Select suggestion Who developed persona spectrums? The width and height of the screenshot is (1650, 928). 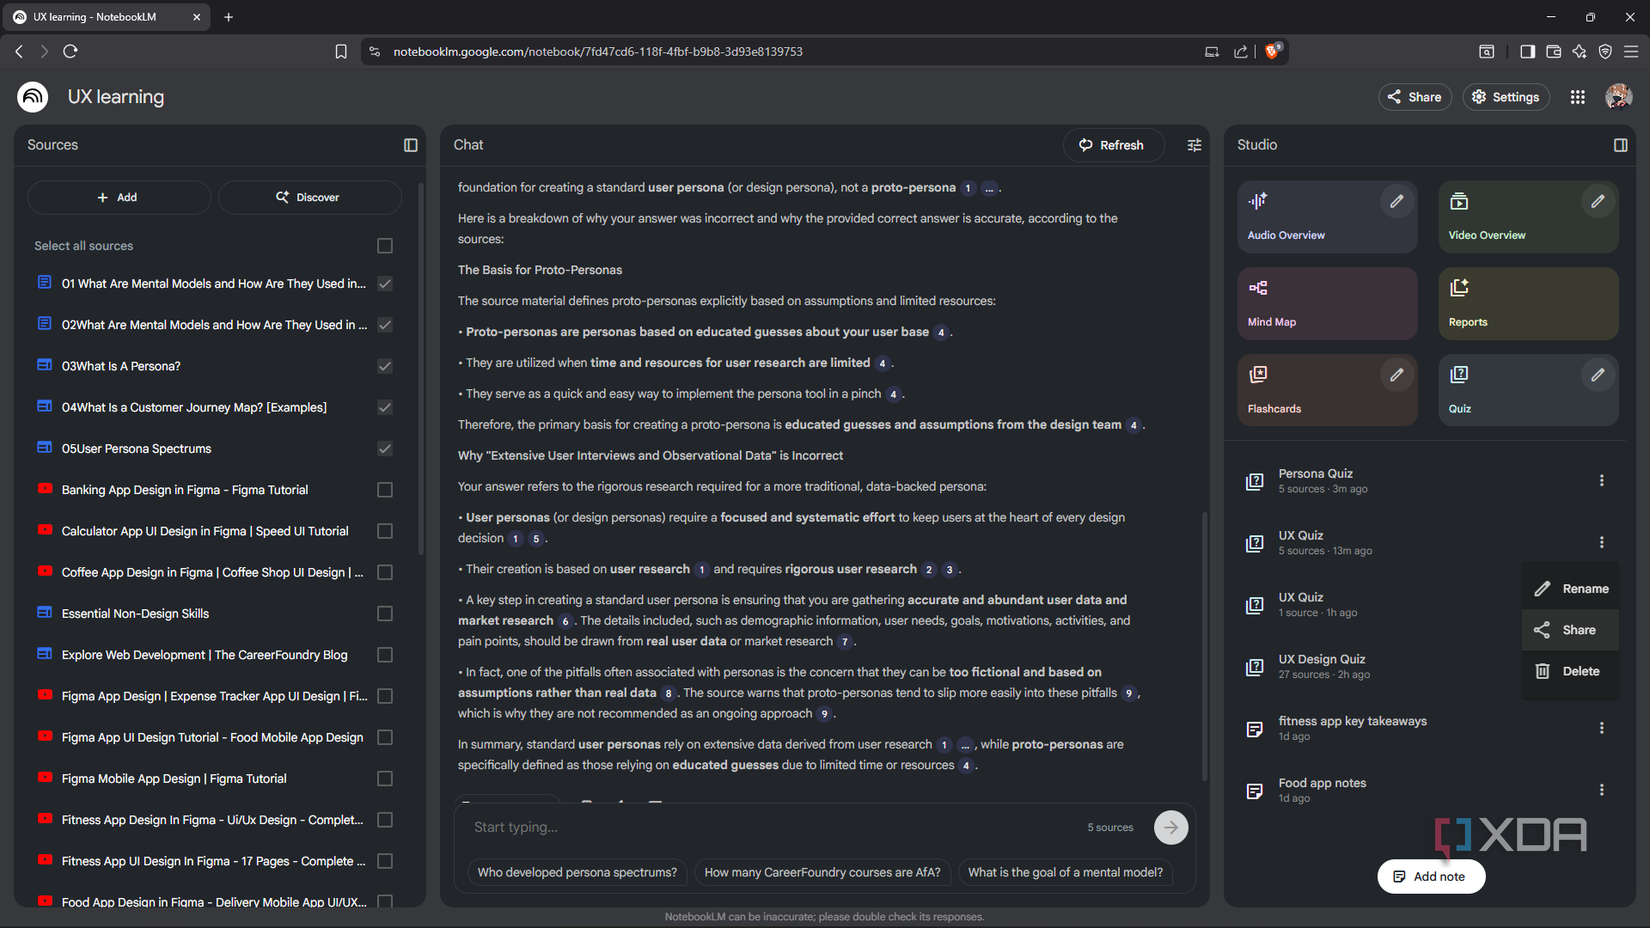tap(577, 872)
